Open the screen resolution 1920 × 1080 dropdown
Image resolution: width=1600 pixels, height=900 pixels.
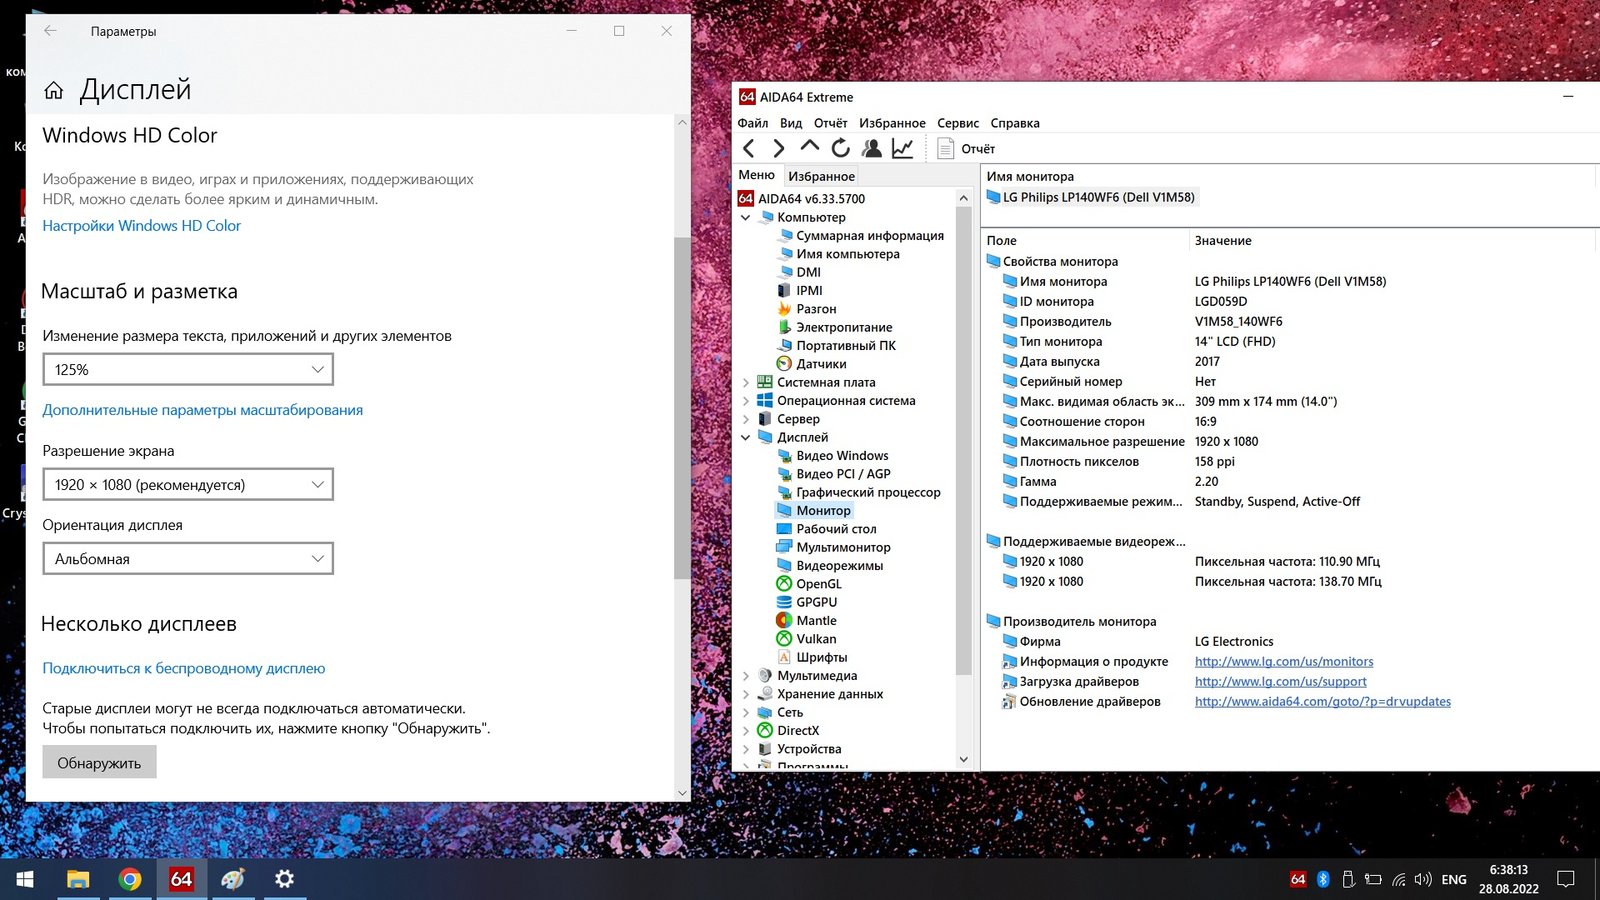(x=188, y=485)
